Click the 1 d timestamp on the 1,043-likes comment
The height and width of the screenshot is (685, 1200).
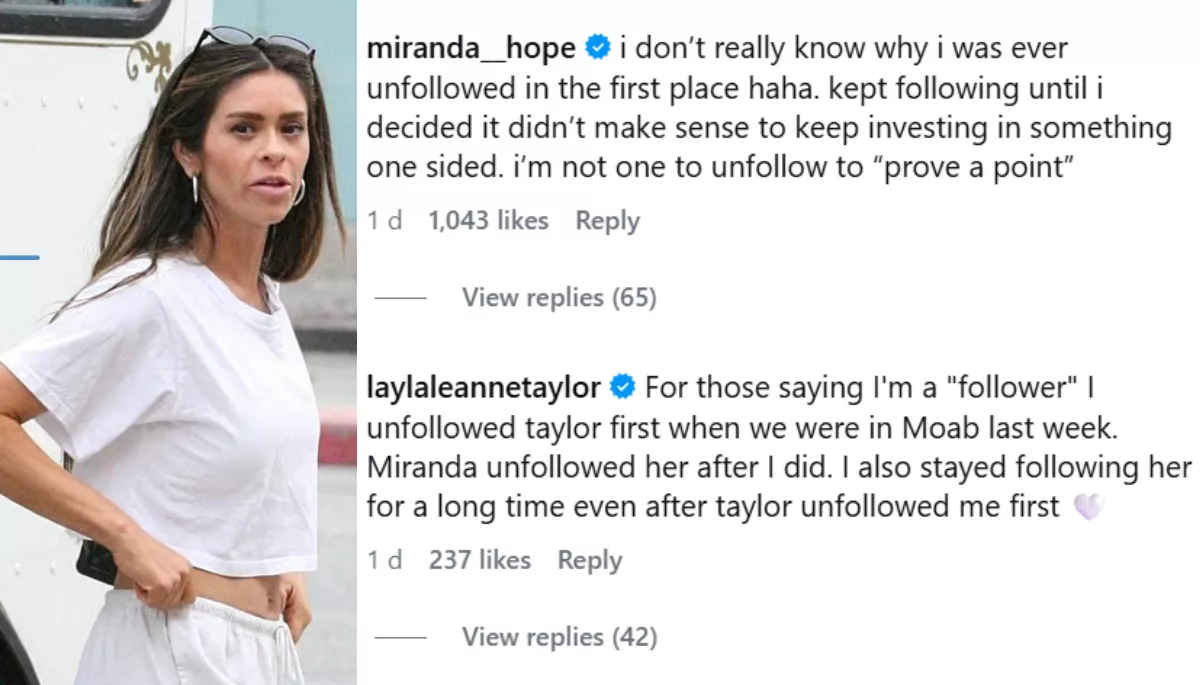click(385, 220)
